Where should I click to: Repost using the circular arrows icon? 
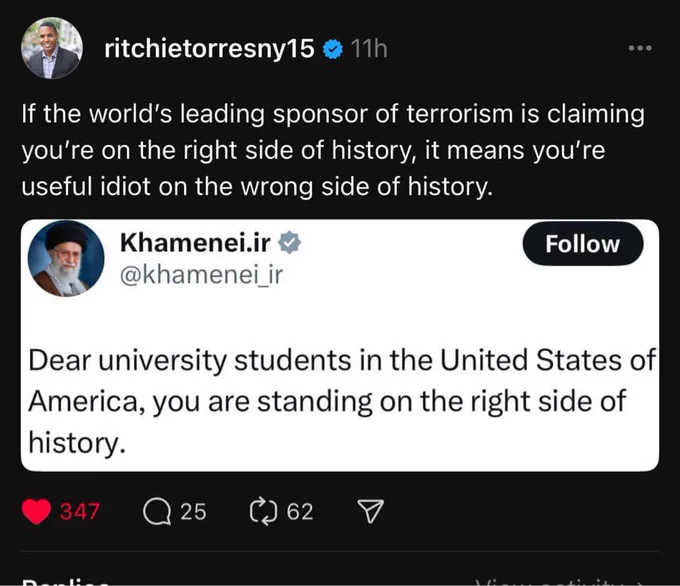coord(263,512)
